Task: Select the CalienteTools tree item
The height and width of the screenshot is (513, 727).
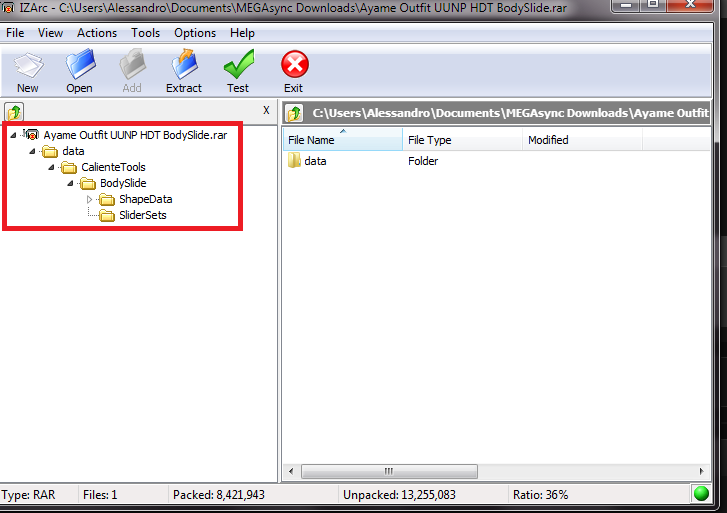Action: (x=114, y=167)
